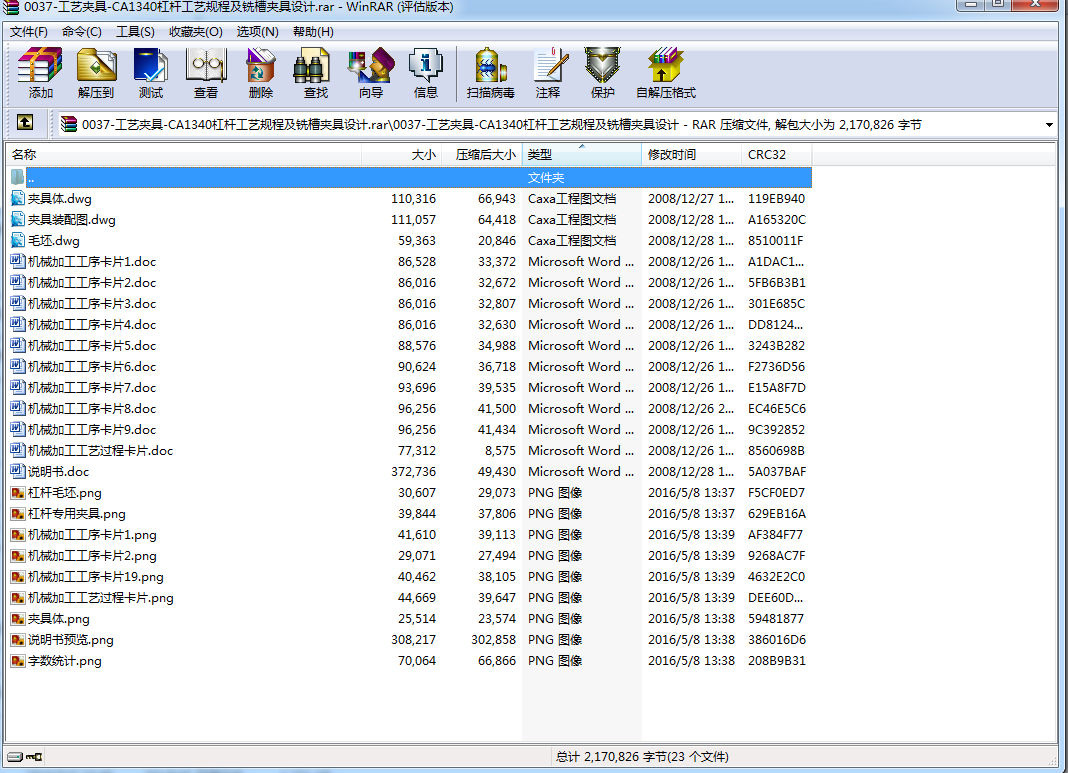
Task: Click the PNG icon of 杠杆毛坯.png
Action: [x=18, y=492]
